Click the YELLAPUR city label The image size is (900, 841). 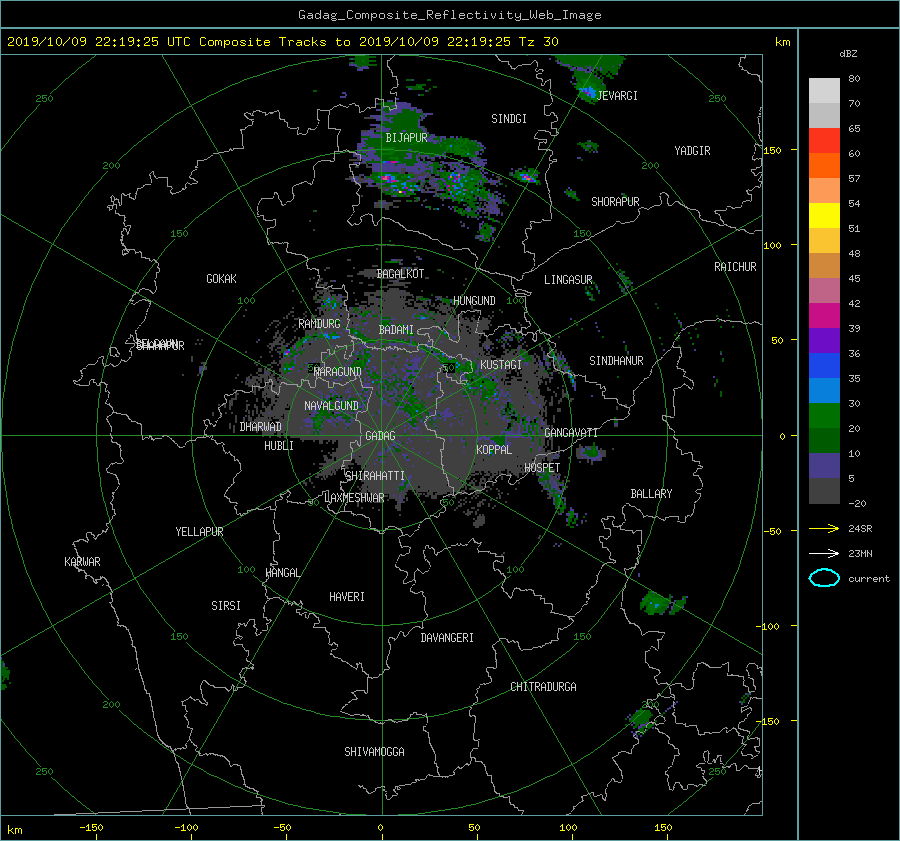[199, 532]
